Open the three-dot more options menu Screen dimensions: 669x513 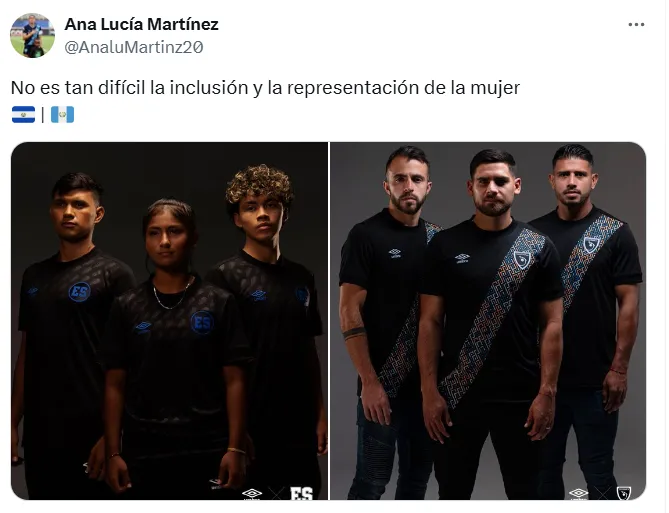636,25
